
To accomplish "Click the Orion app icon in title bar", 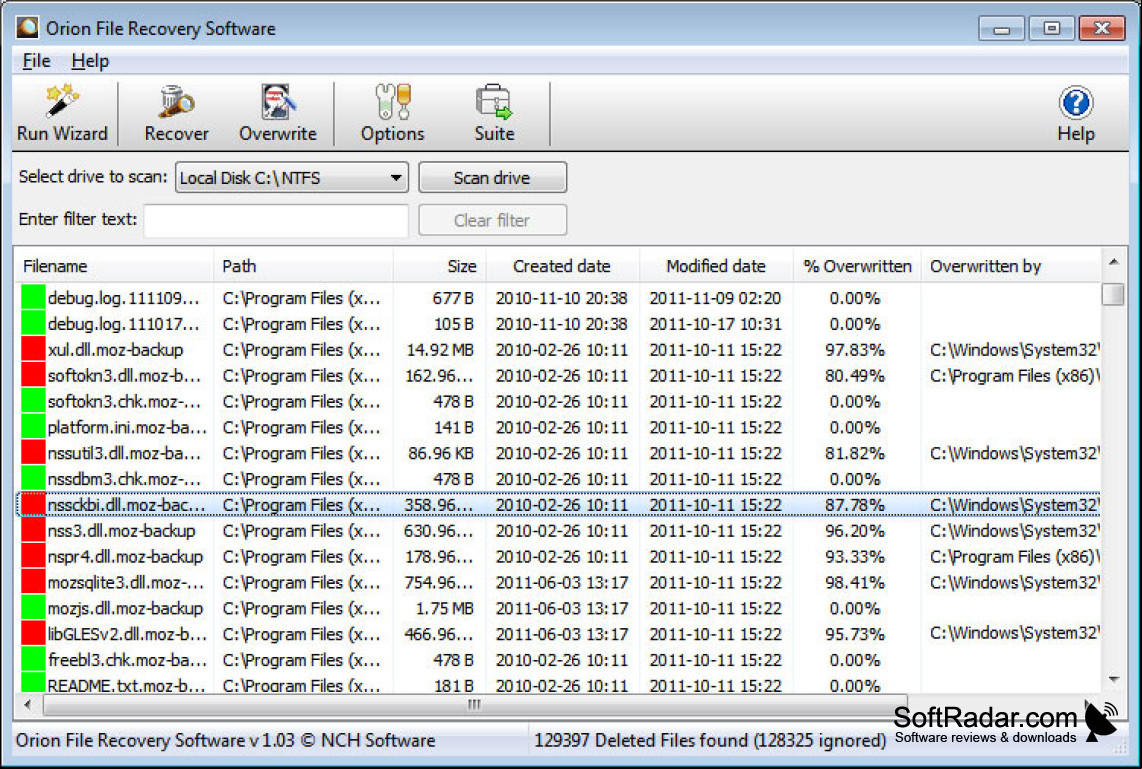I will (27, 28).
